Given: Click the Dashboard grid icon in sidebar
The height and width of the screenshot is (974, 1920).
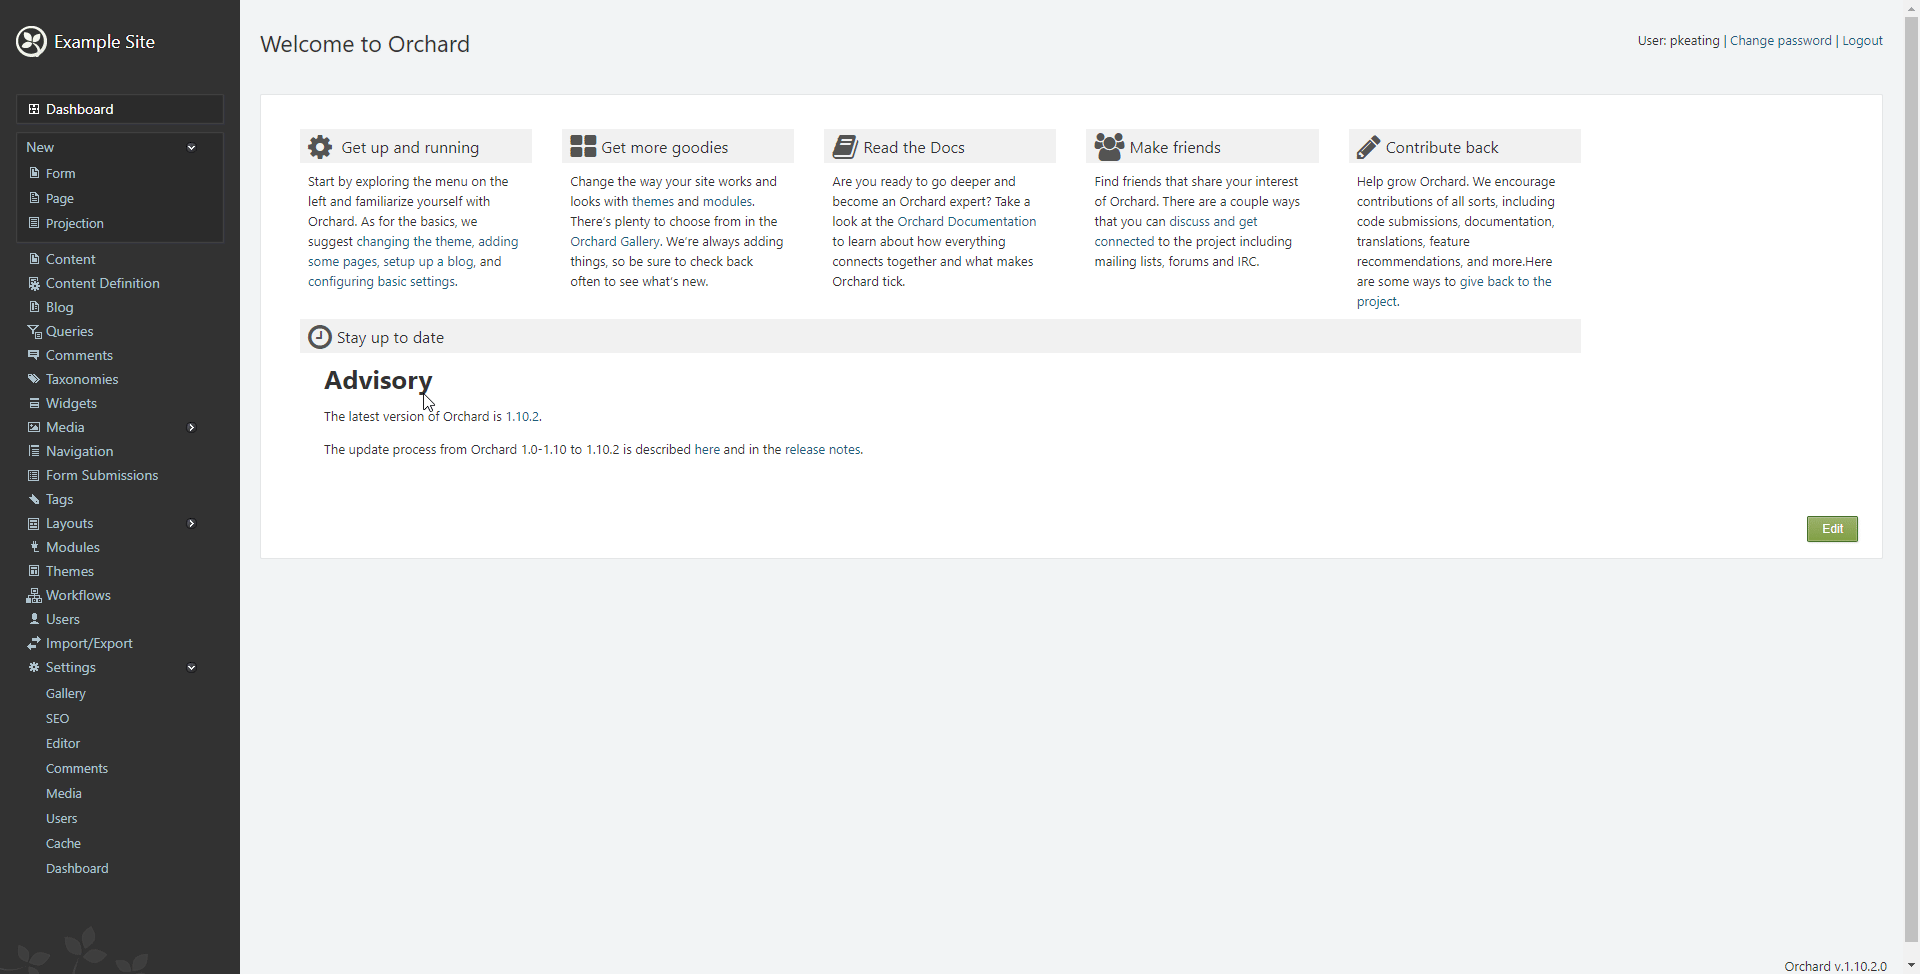Looking at the screenshot, I should pyautogui.click(x=34, y=109).
